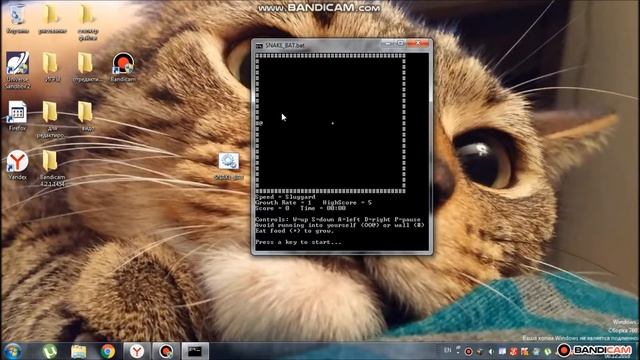Click the "Time = 00:00" value

click(323, 208)
